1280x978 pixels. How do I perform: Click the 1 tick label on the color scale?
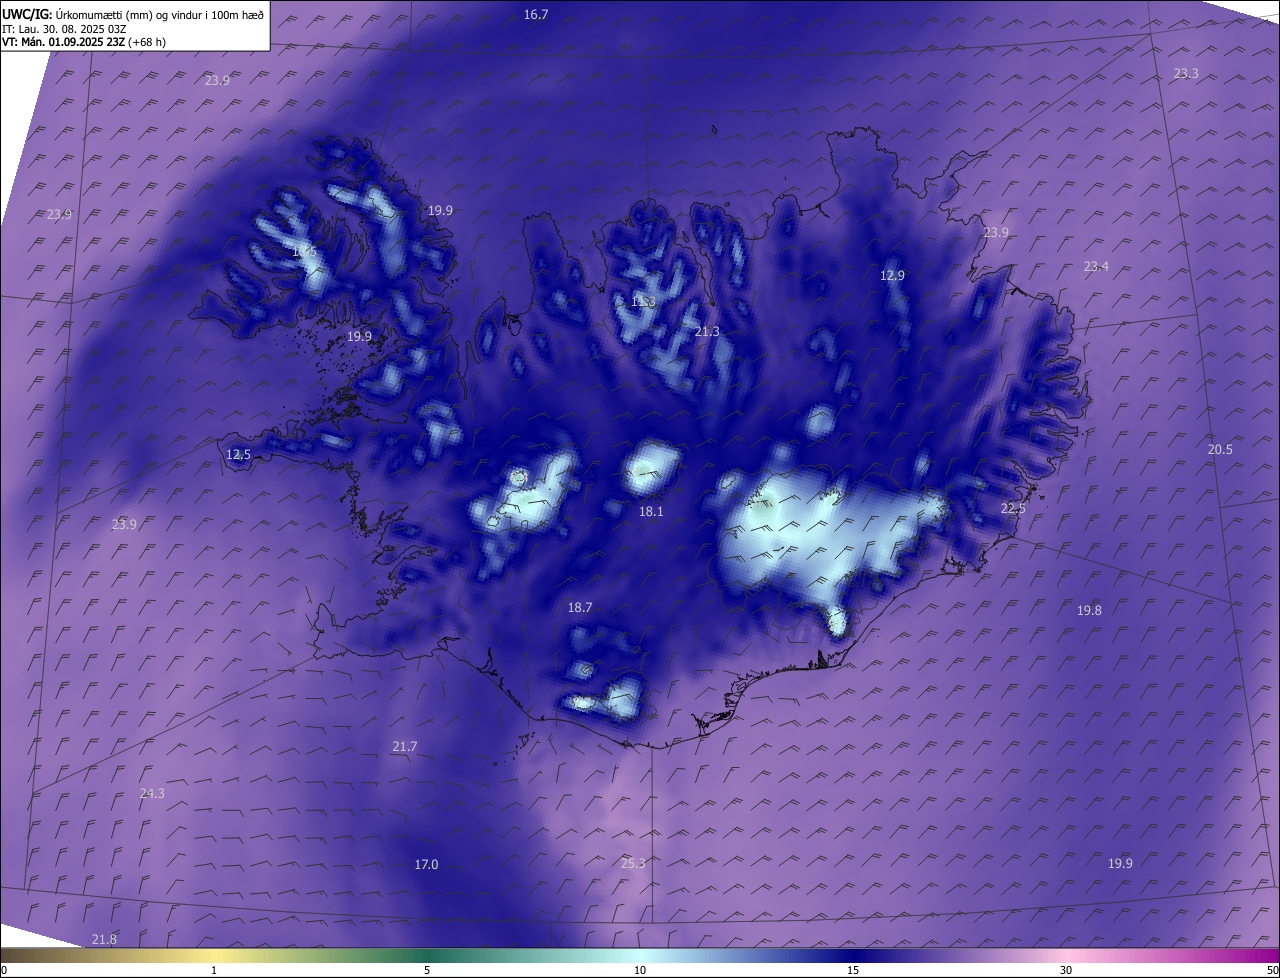point(215,970)
